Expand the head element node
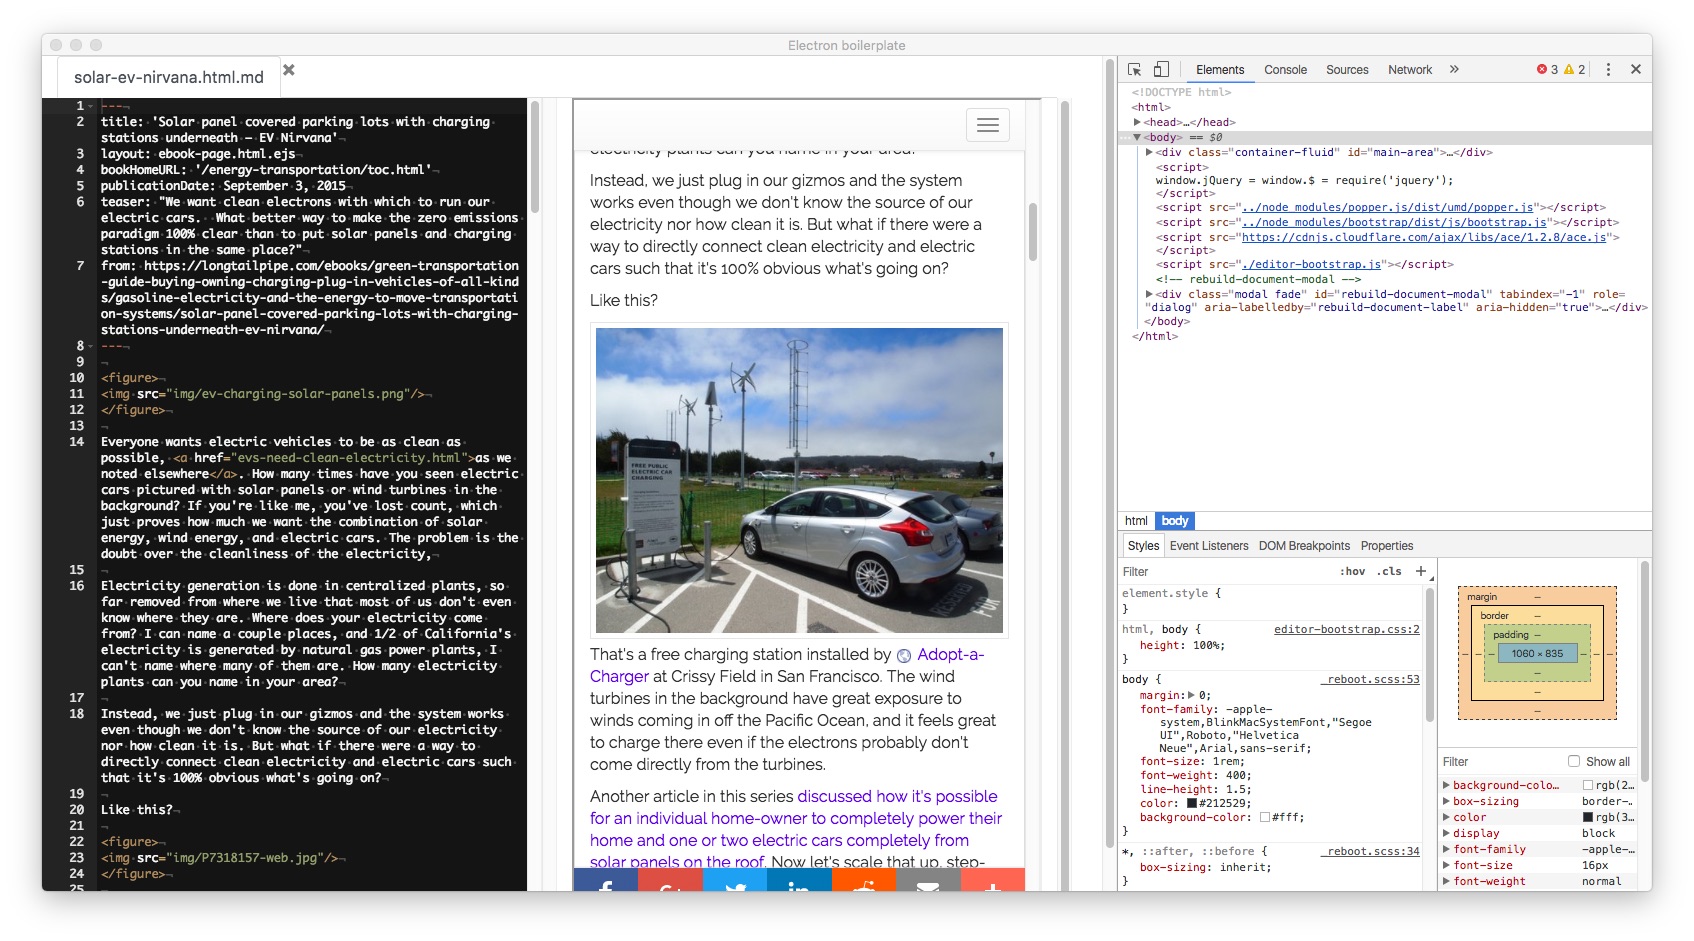Viewport: 1694px width, 941px height. click(1137, 122)
